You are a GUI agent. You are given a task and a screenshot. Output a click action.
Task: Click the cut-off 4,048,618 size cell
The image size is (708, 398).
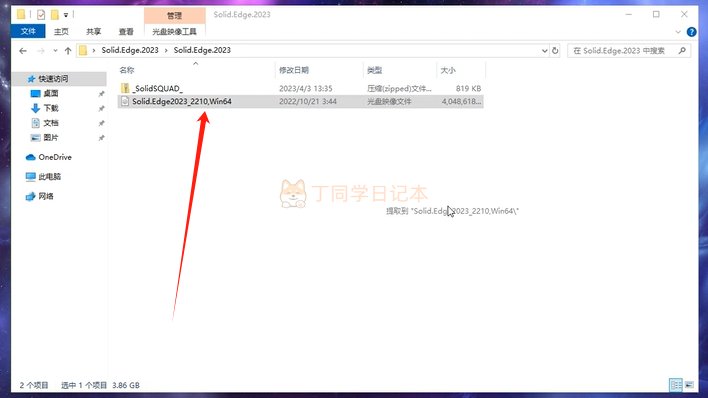[x=461, y=101]
